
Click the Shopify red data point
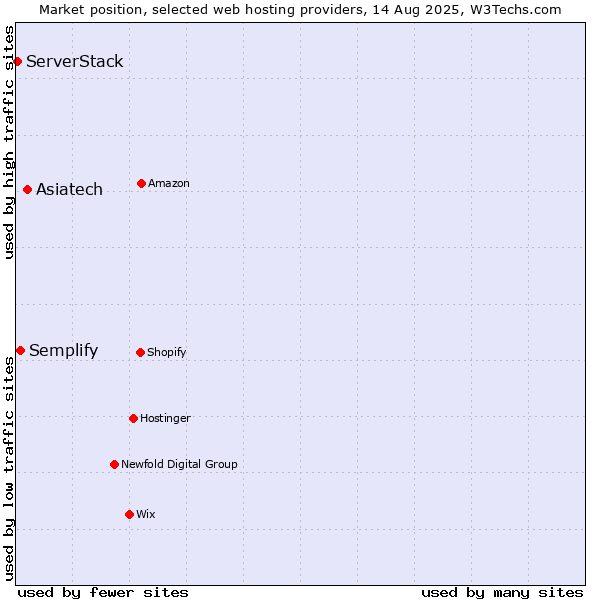140,352
